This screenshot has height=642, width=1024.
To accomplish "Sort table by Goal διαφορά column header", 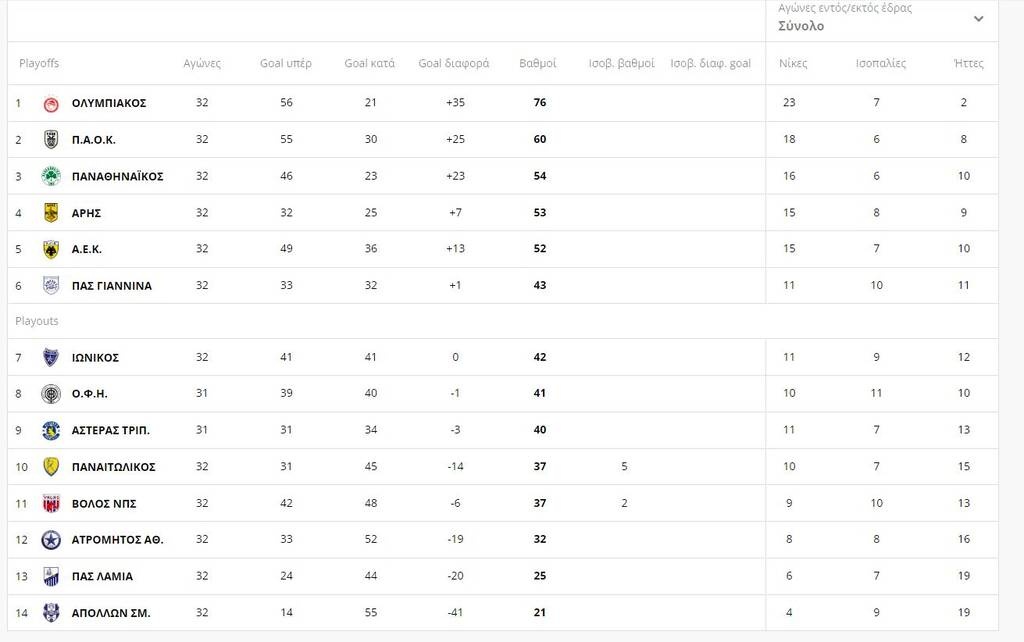I will [x=454, y=63].
